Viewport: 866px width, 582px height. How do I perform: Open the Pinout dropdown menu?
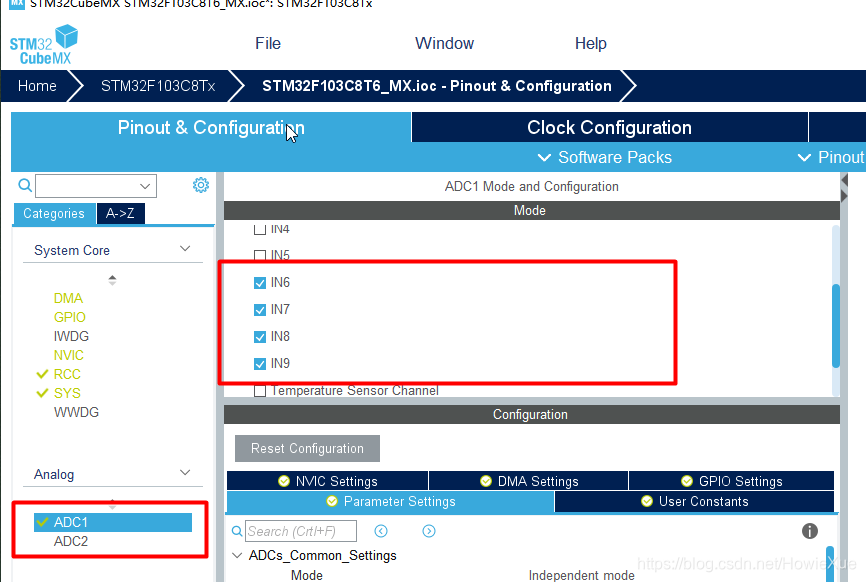point(831,157)
